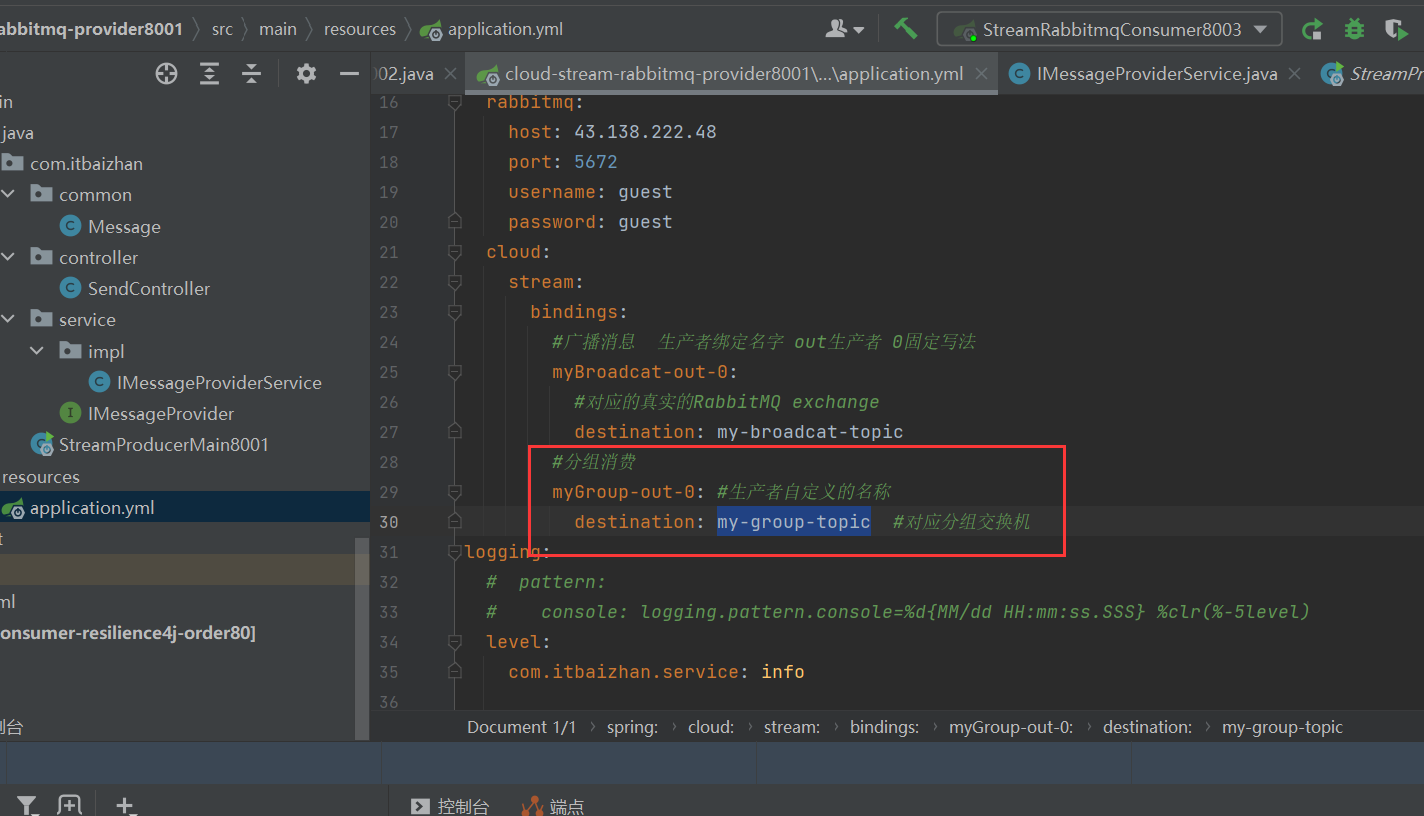Click src in the navigation bar
This screenshot has height=816, width=1424.
(x=222, y=29)
